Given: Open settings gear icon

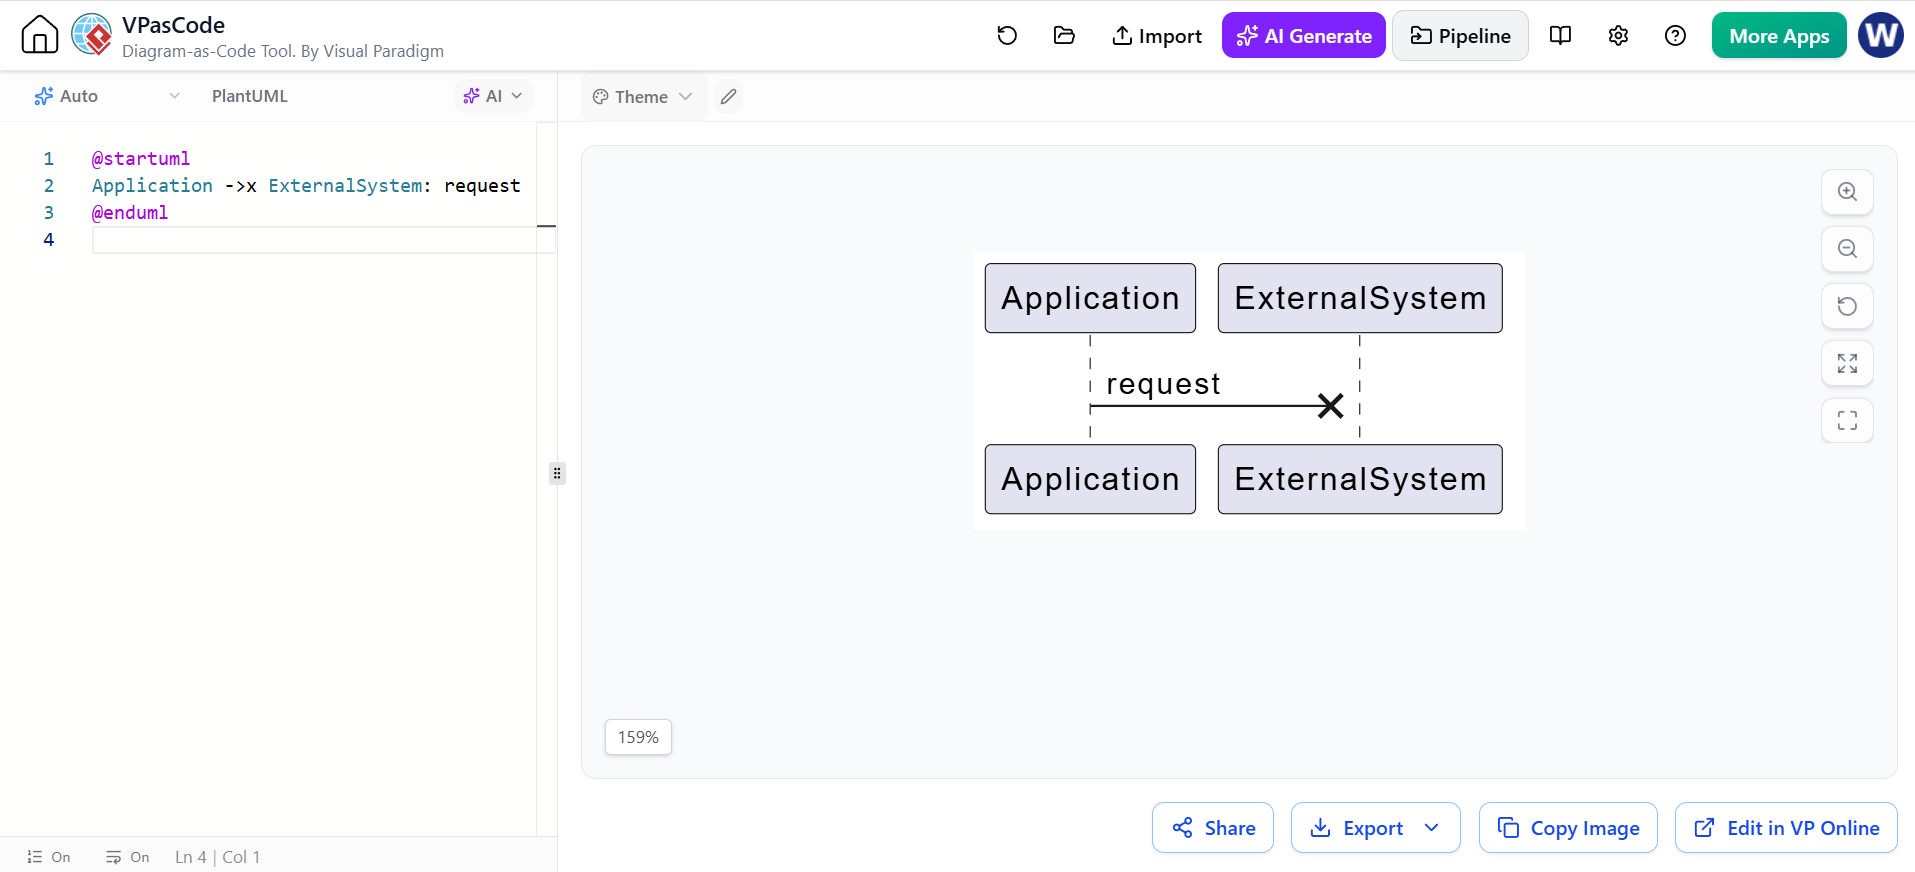Looking at the screenshot, I should (1618, 36).
